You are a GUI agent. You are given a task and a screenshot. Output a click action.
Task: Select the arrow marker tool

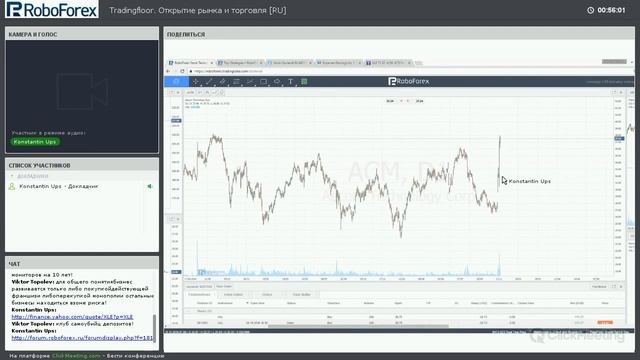point(277,82)
